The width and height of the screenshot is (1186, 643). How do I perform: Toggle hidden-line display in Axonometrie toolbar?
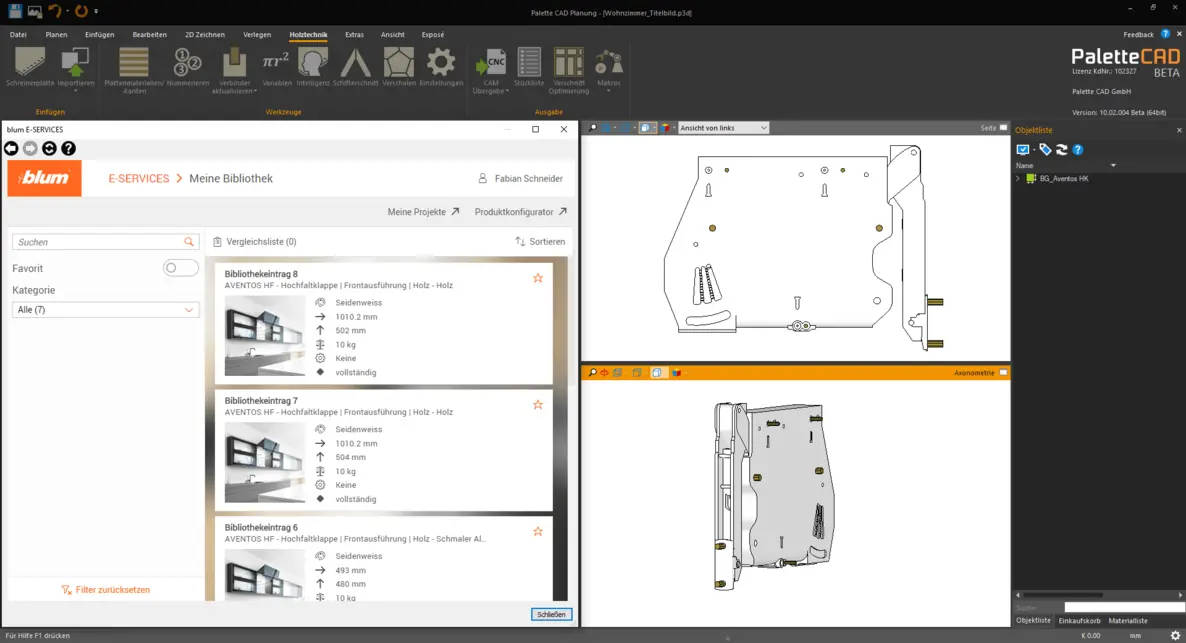tap(657, 373)
